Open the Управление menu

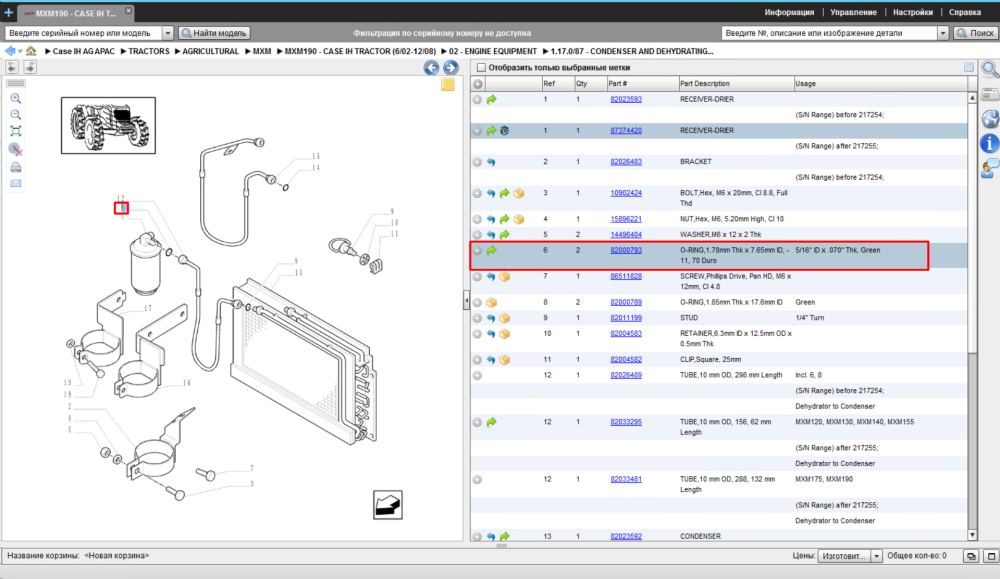853,12
